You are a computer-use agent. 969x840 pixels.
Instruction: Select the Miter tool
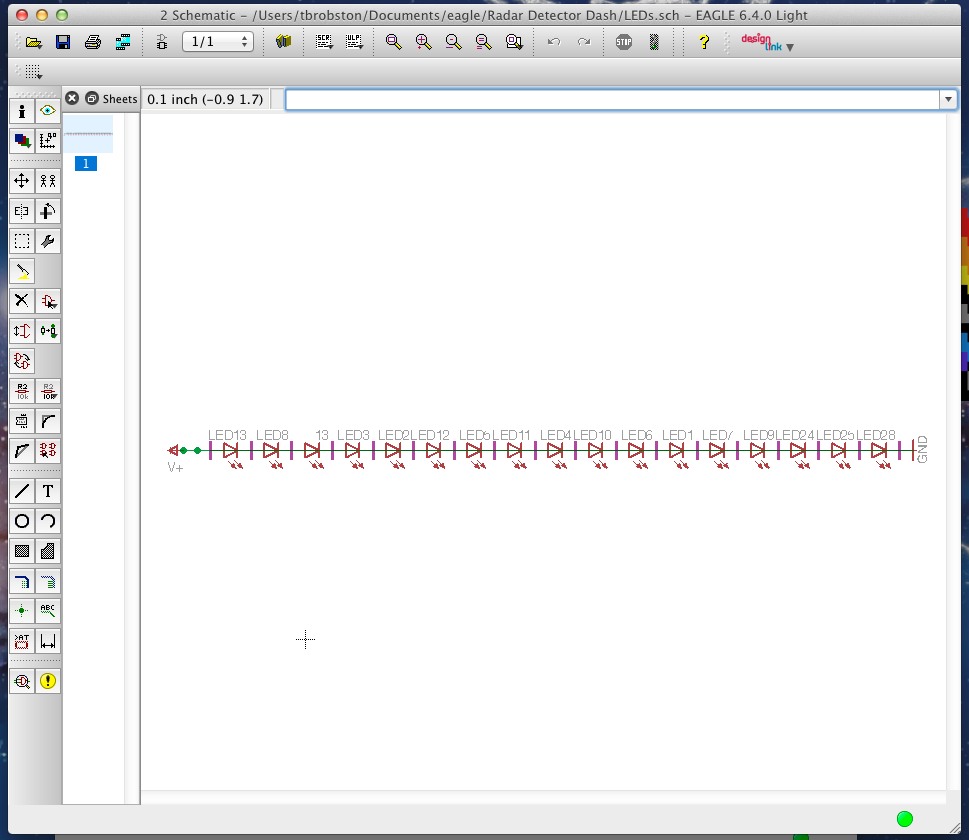(48, 422)
